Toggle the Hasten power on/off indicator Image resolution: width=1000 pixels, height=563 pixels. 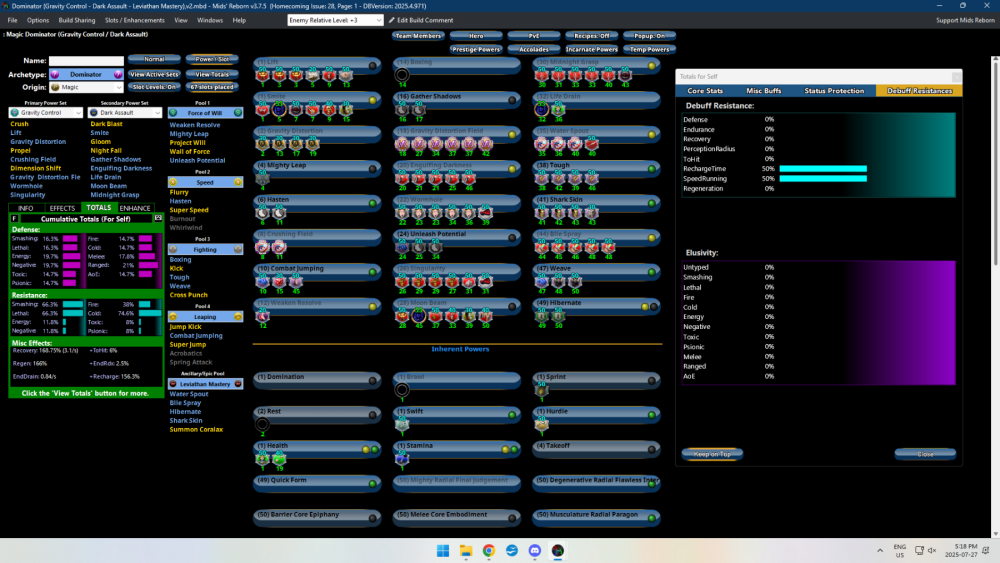click(372, 203)
